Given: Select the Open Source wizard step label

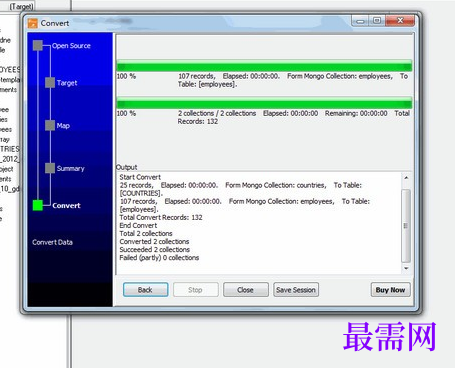Looking at the screenshot, I should coord(71,46).
